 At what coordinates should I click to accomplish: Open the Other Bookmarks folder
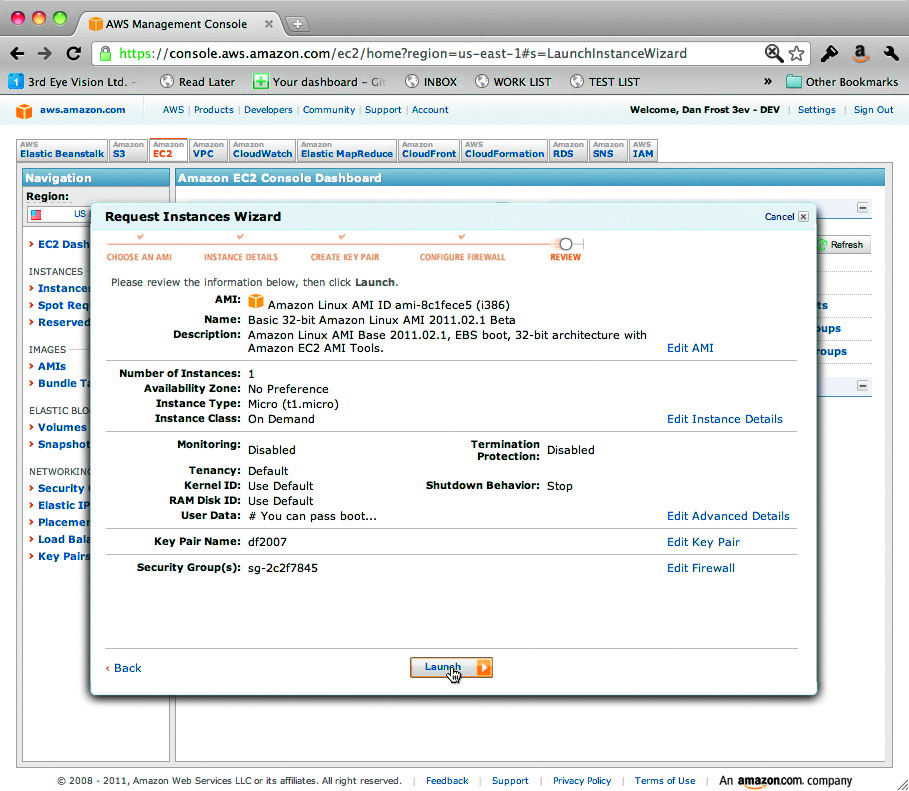[842, 82]
